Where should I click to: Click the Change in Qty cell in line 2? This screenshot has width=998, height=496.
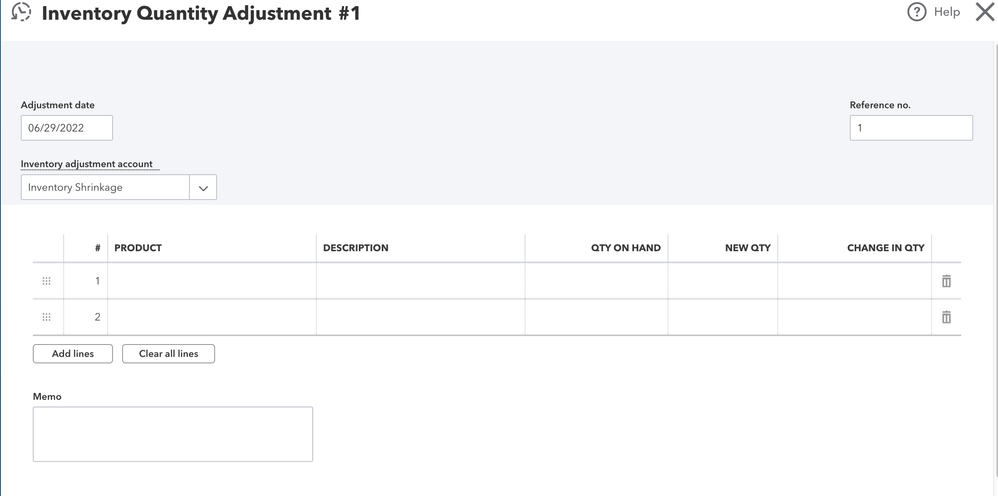(x=854, y=317)
